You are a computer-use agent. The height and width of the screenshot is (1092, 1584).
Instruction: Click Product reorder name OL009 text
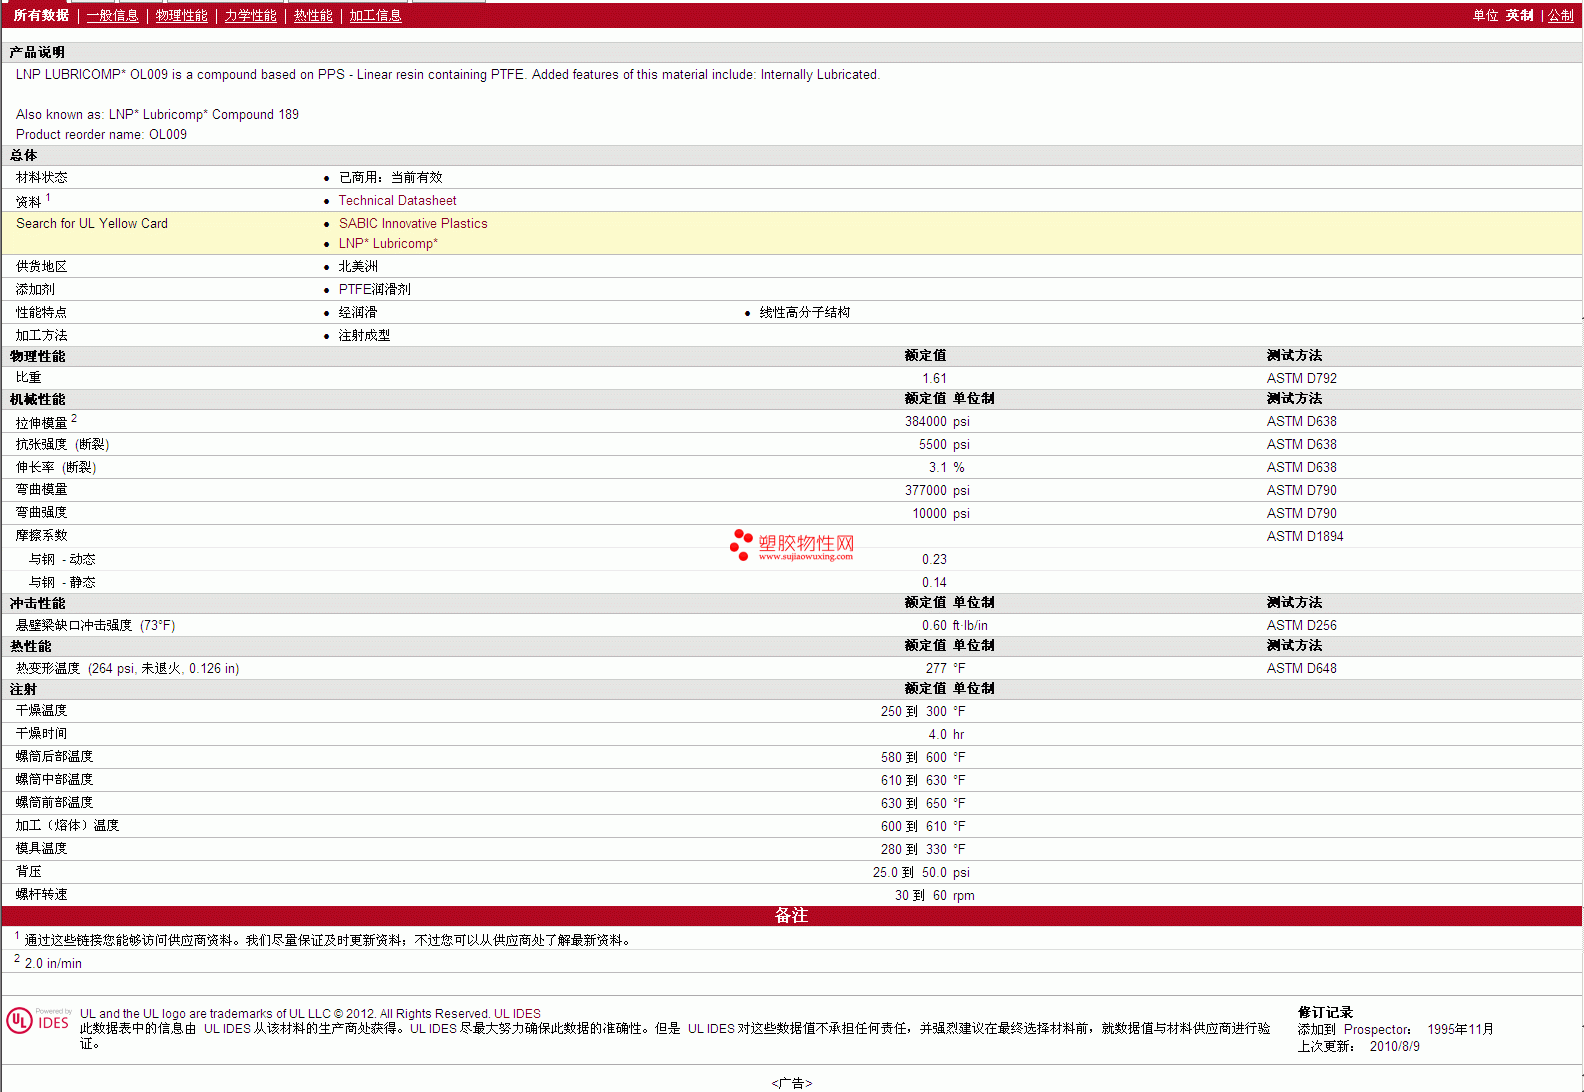pos(101,134)
